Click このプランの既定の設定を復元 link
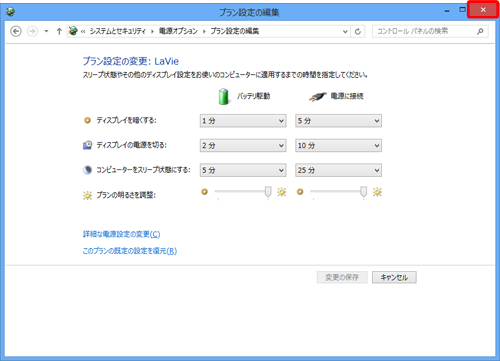Image resolution: width=500 pixels, height=361 pixels. (x=130, y=251)
